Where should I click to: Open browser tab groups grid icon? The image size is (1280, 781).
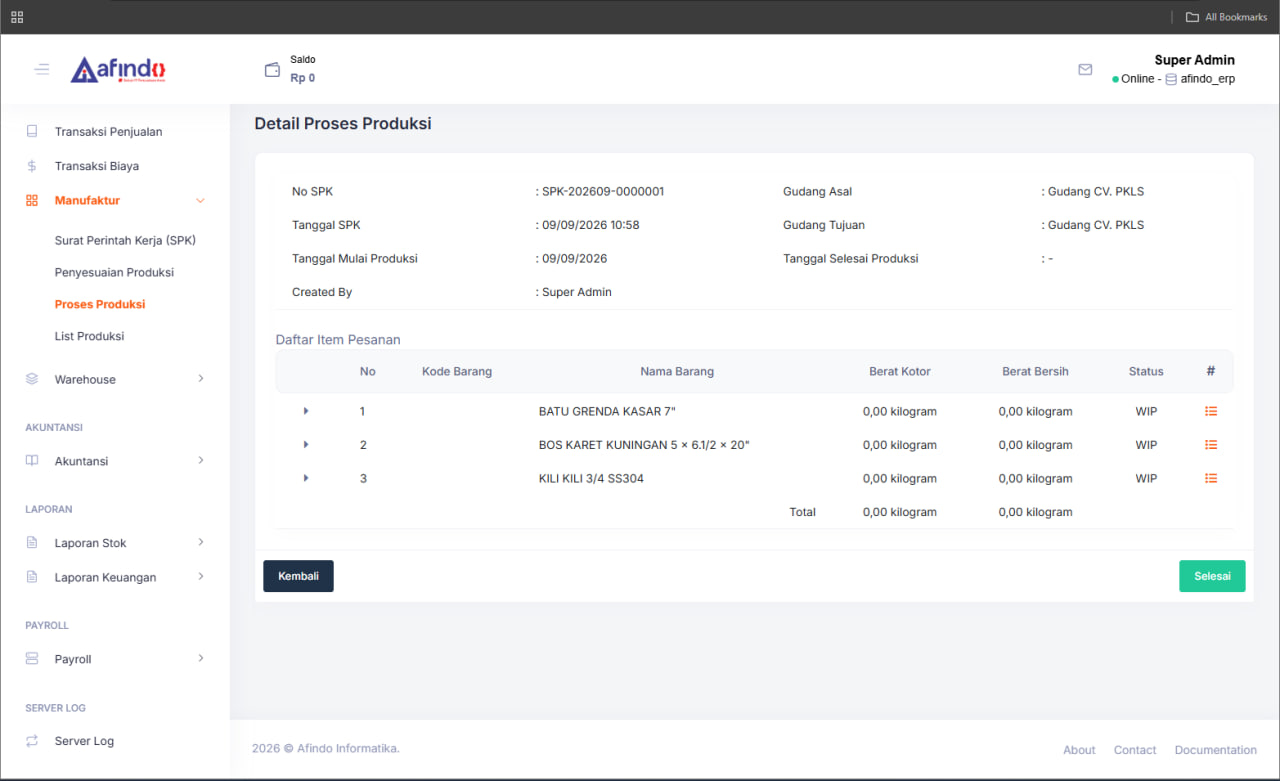point(17,17)
